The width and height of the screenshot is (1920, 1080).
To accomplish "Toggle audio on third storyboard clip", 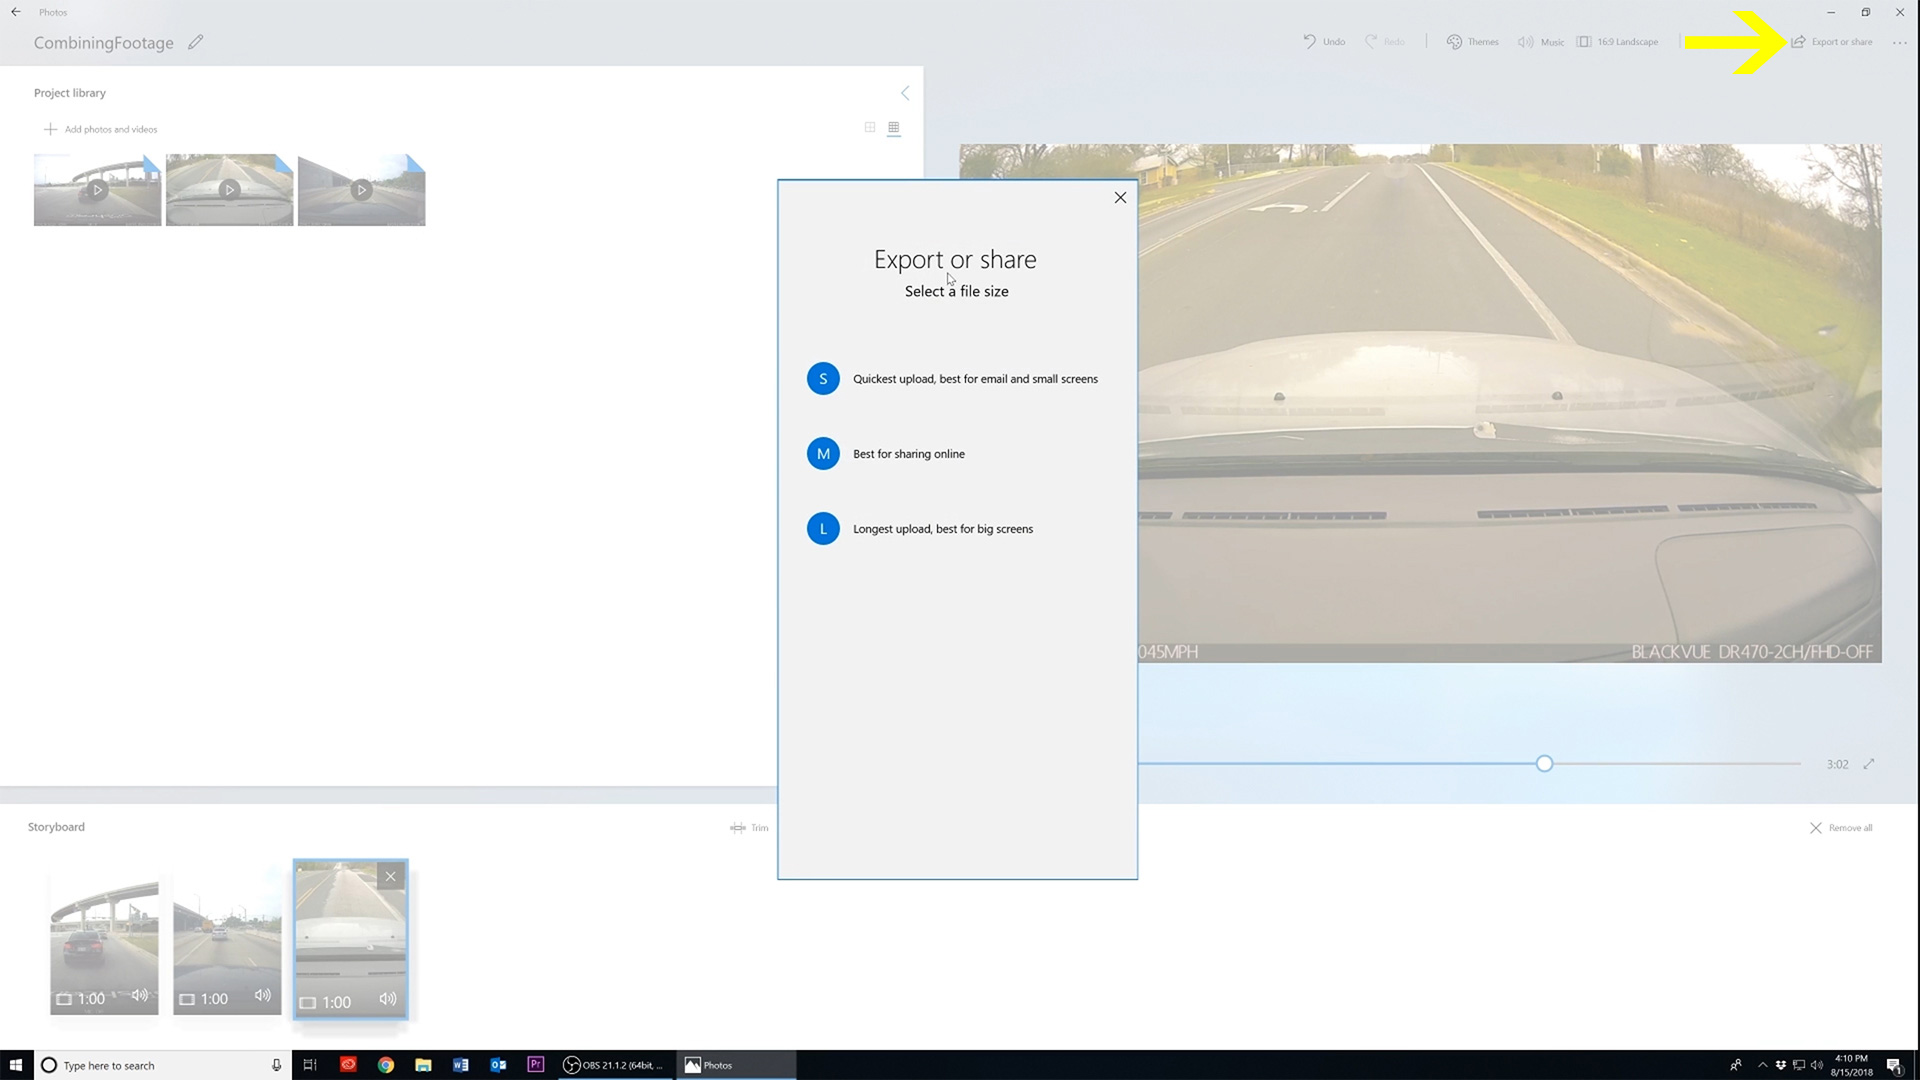I will [x=388, y=999].
